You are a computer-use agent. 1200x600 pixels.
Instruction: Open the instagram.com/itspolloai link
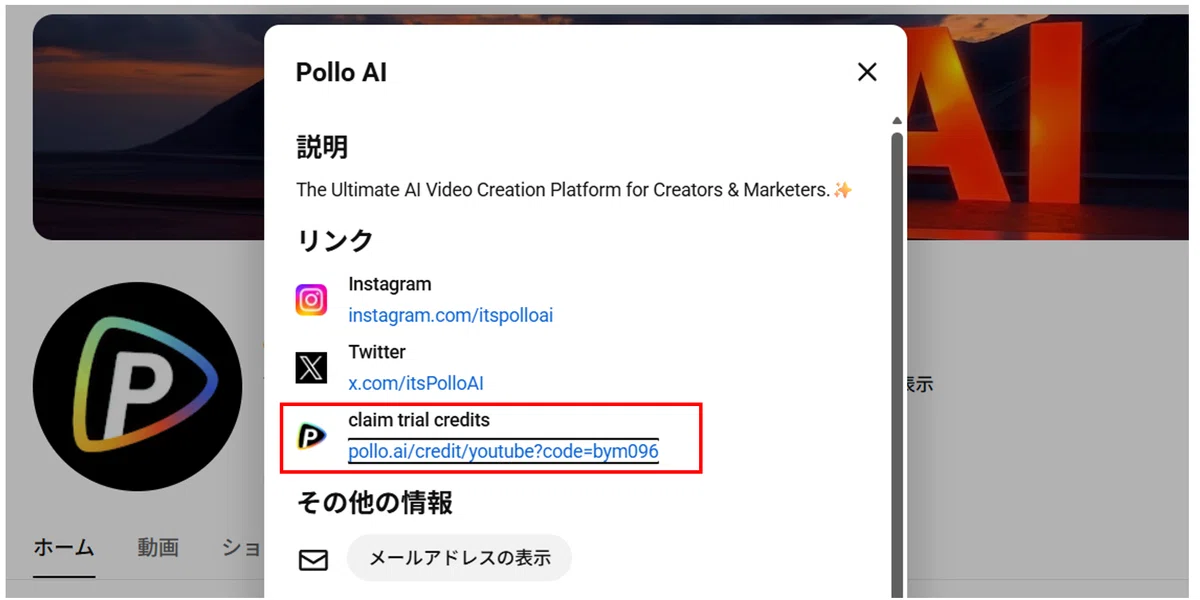pyautogui.click(x=450, y=315)
